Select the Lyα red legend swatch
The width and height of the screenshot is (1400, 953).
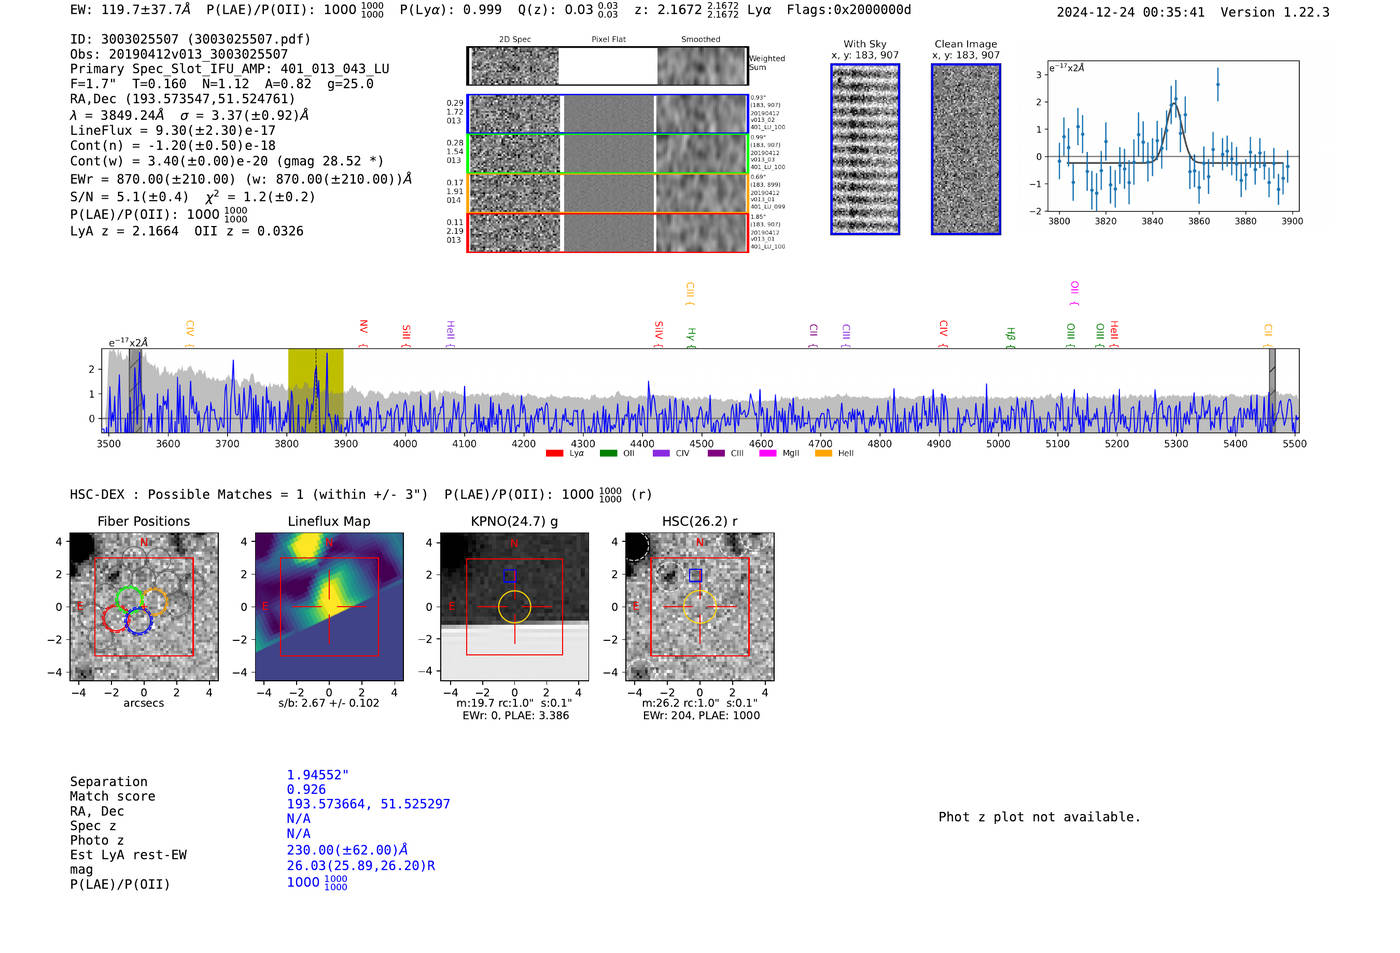[554, 454]
